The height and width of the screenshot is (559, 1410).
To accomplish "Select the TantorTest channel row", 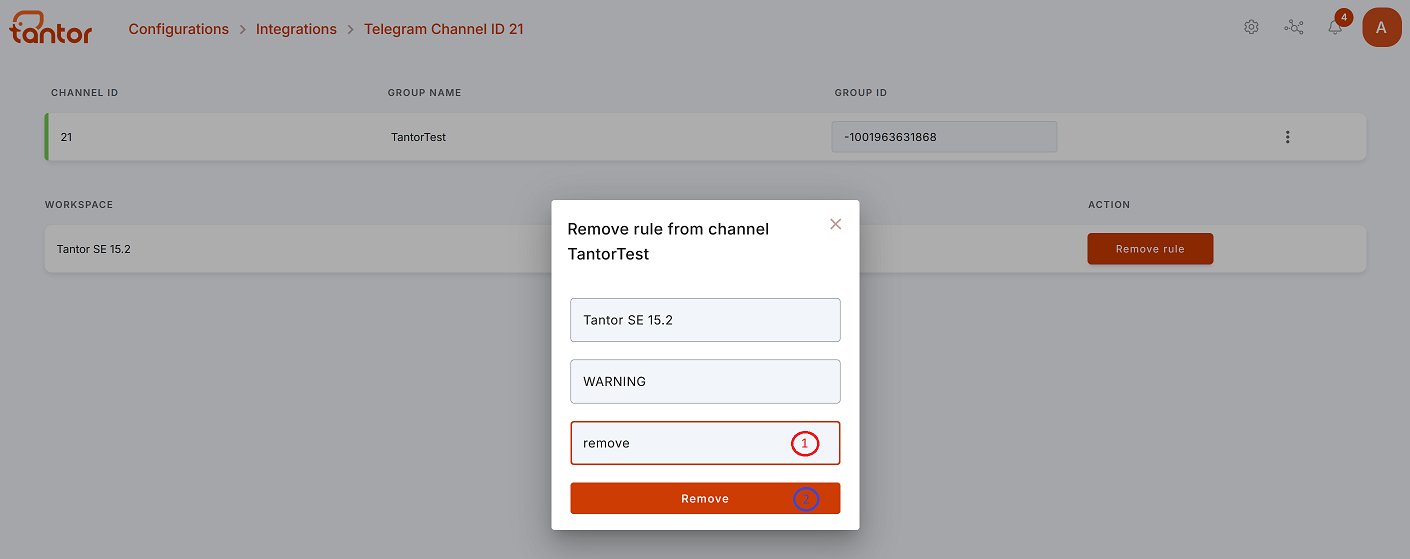I will click(705, 137).
